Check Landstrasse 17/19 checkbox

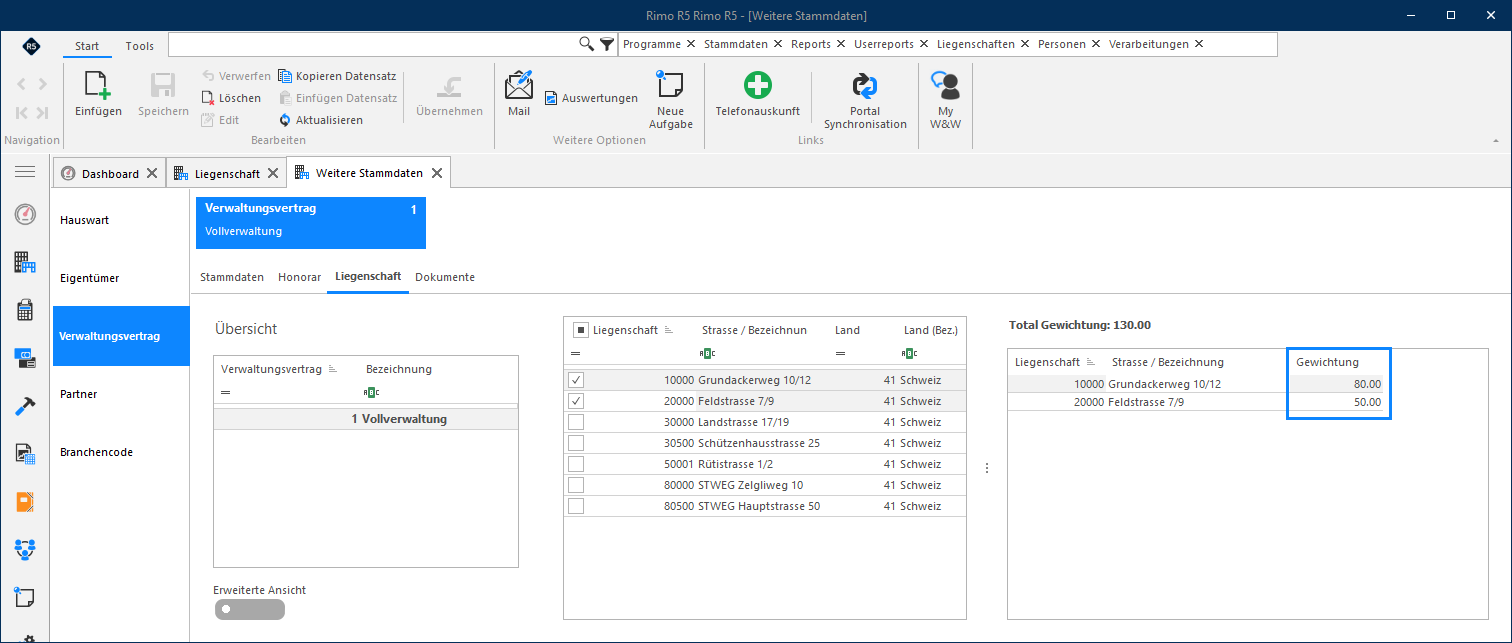[576, 422]
